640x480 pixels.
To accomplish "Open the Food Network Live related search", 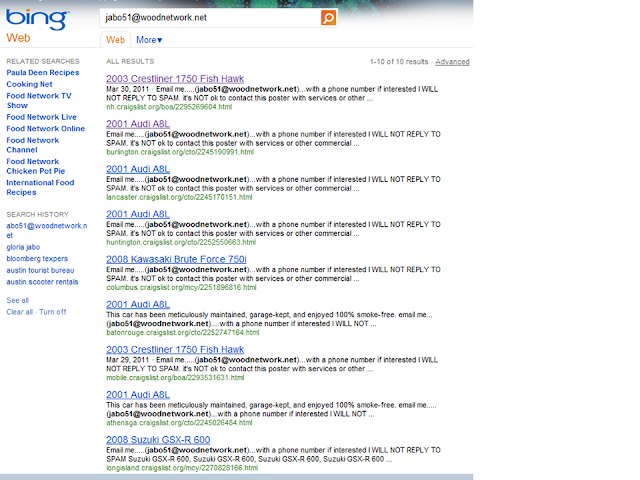I will click(x=41, y=117).
